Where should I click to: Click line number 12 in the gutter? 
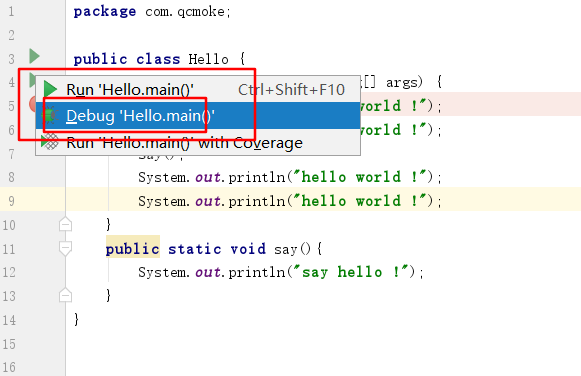9,272
